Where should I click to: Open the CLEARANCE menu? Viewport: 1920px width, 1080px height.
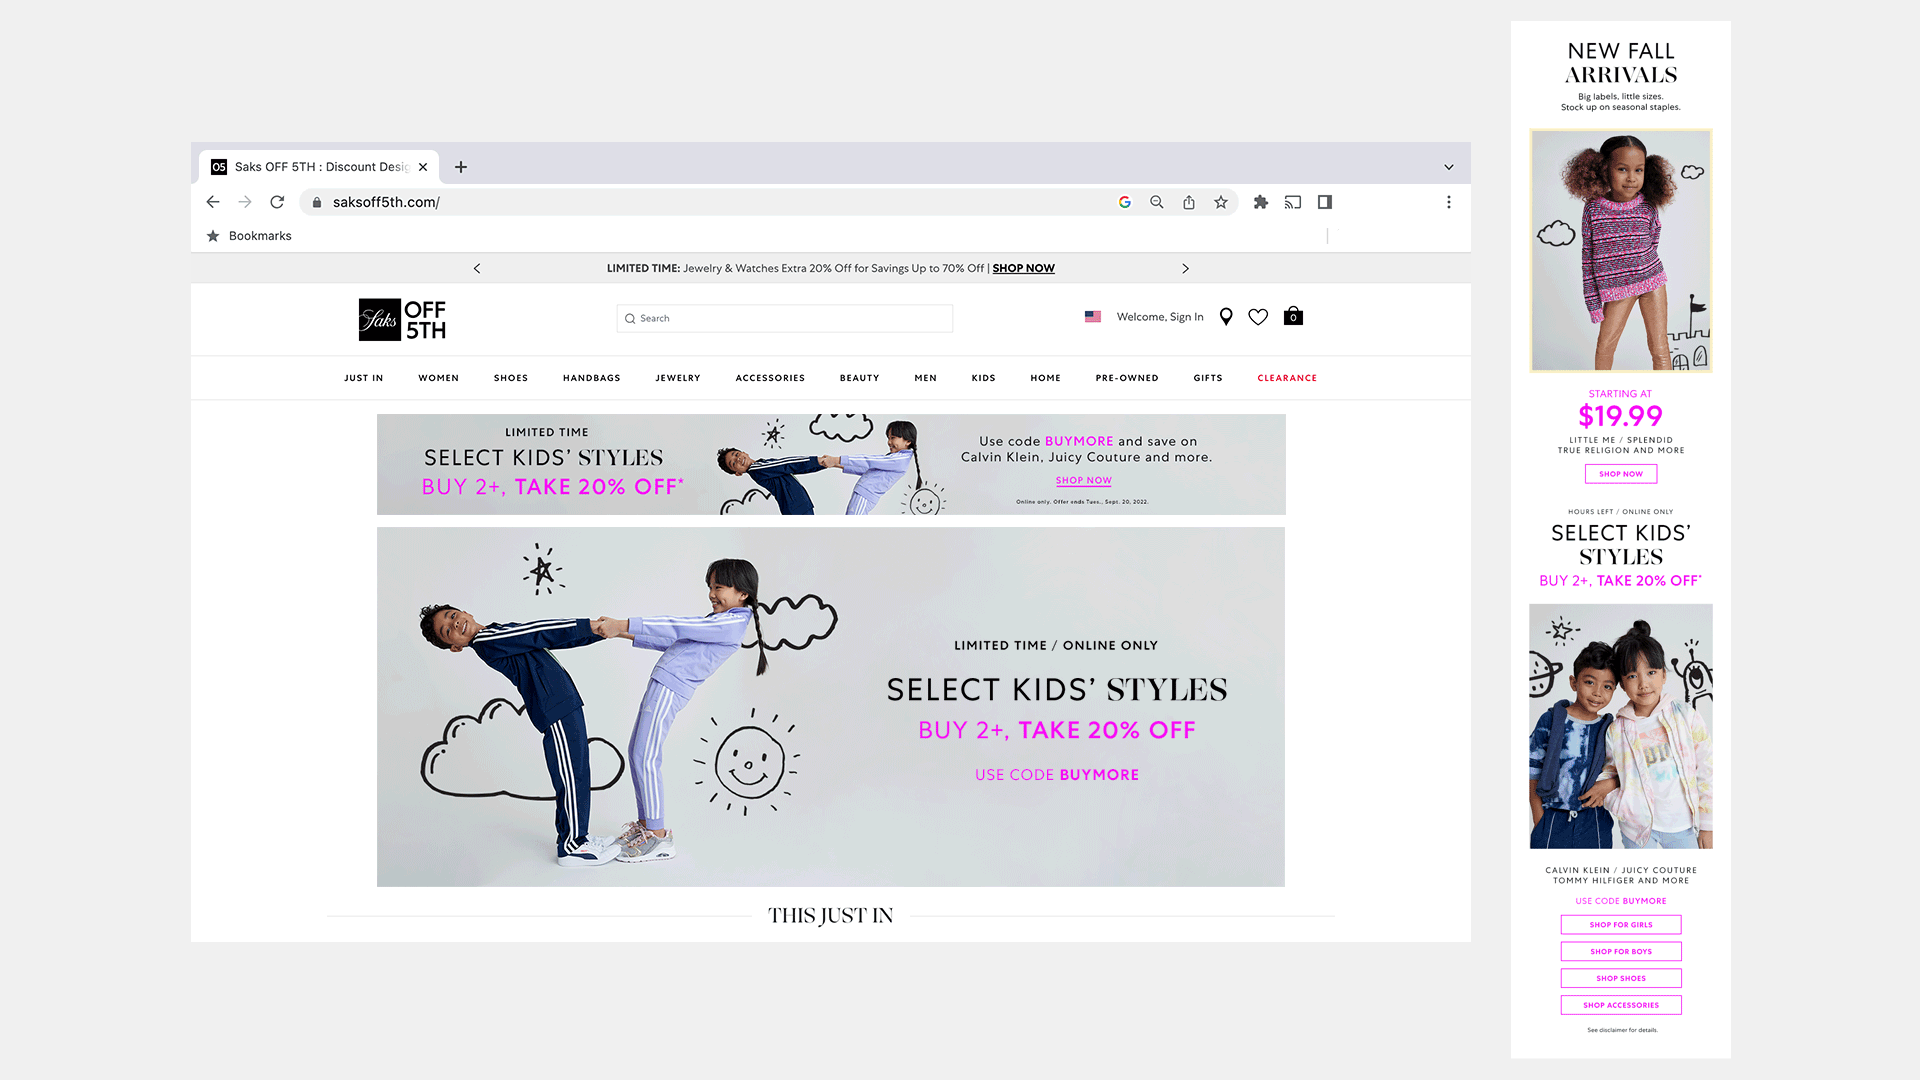pos(1287,378)
